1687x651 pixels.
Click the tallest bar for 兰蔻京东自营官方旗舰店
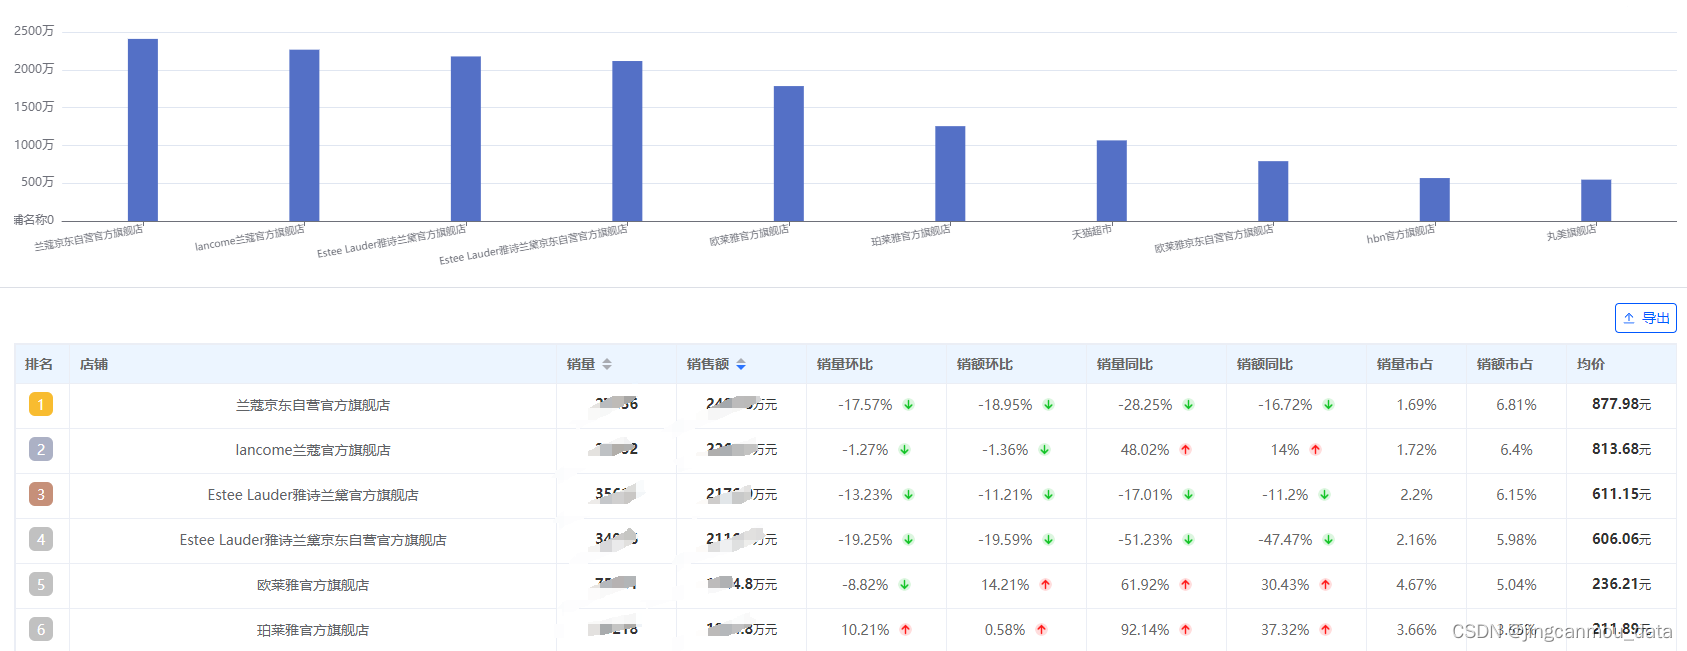pyautogui.click(x=143, y=130)
